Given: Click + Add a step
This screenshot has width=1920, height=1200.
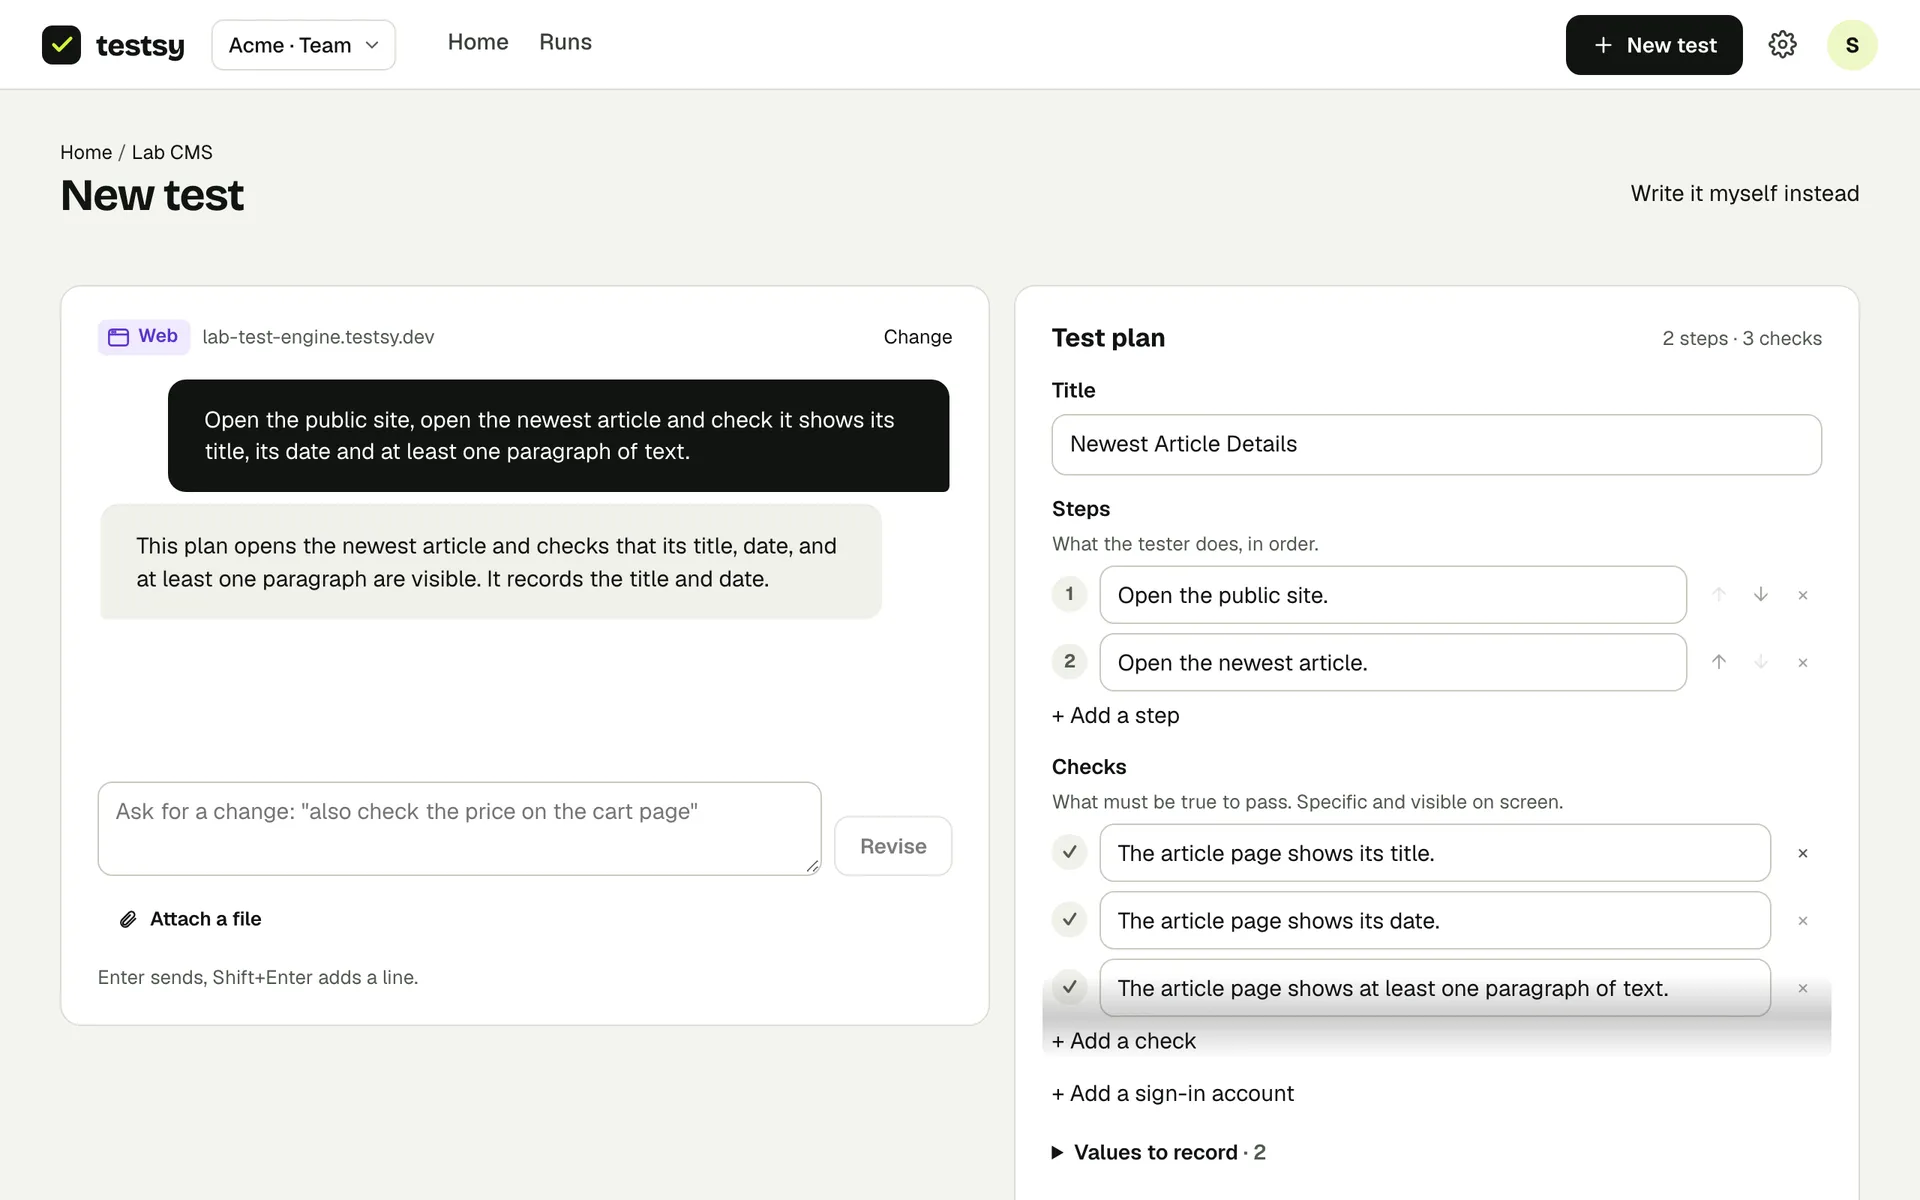Looking at the screenshot, I should point(1116,715).
